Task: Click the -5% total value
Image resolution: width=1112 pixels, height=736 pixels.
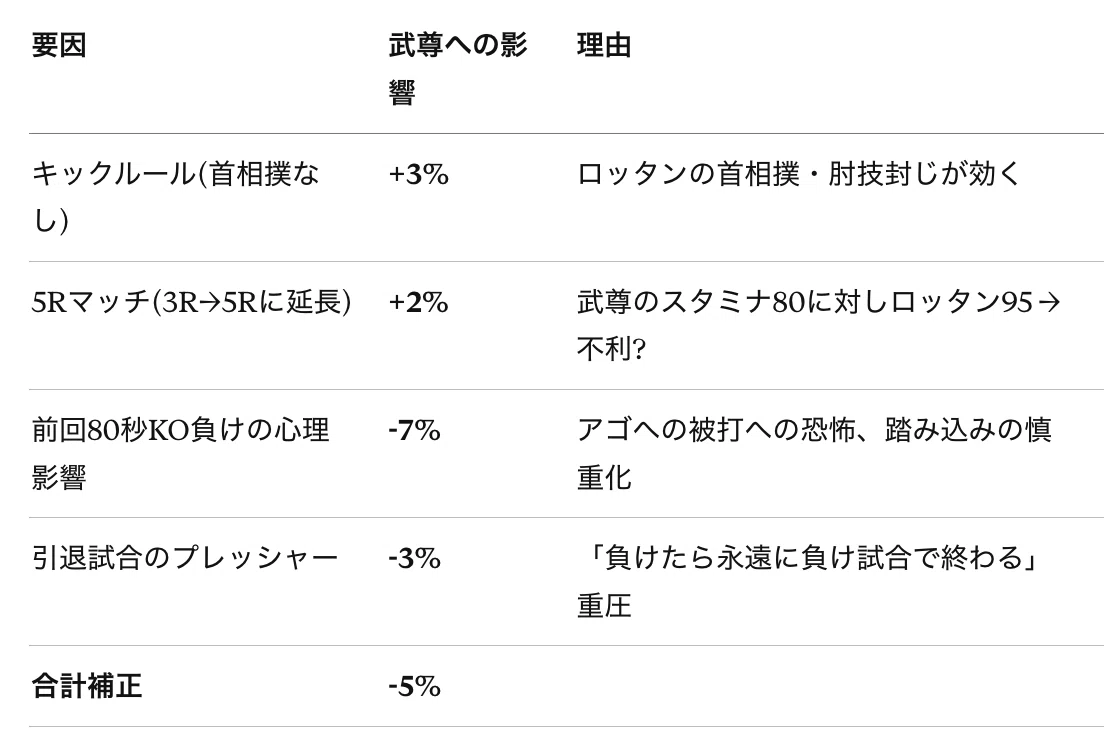Action: click(414, 687)
